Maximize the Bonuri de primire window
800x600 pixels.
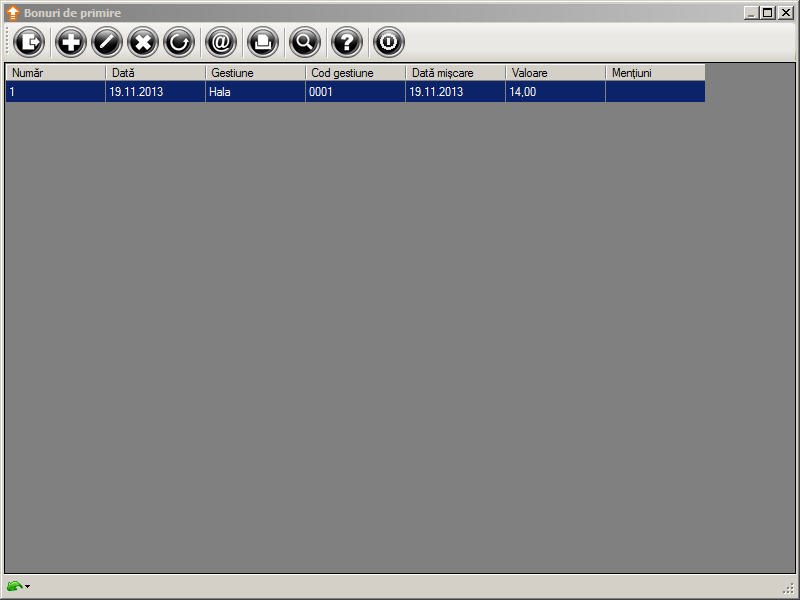768,13
